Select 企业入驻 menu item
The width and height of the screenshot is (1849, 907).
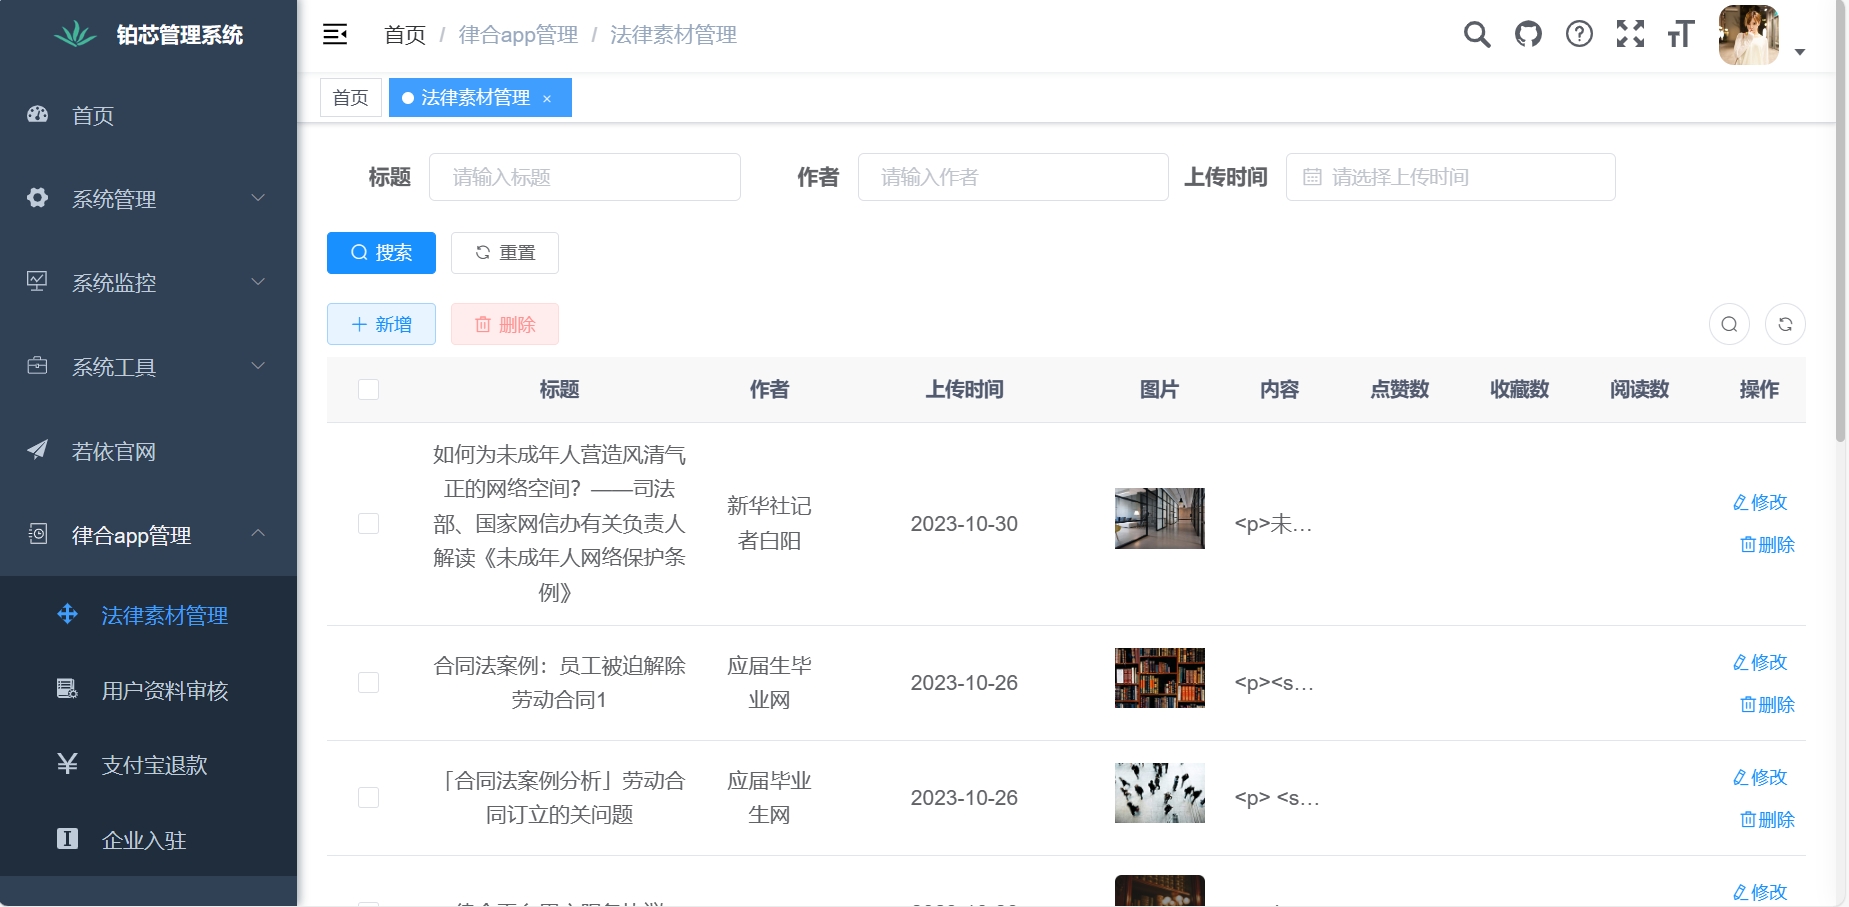pos(148,840)
